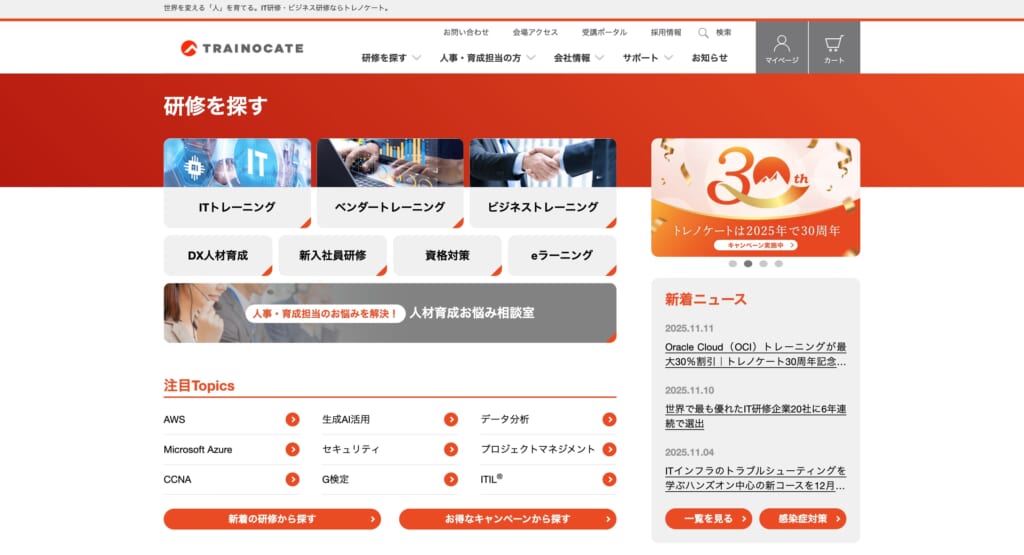Select the ITトレーニング category card
The height and width of the screenshot is (555, 1024).
point(237,183)
